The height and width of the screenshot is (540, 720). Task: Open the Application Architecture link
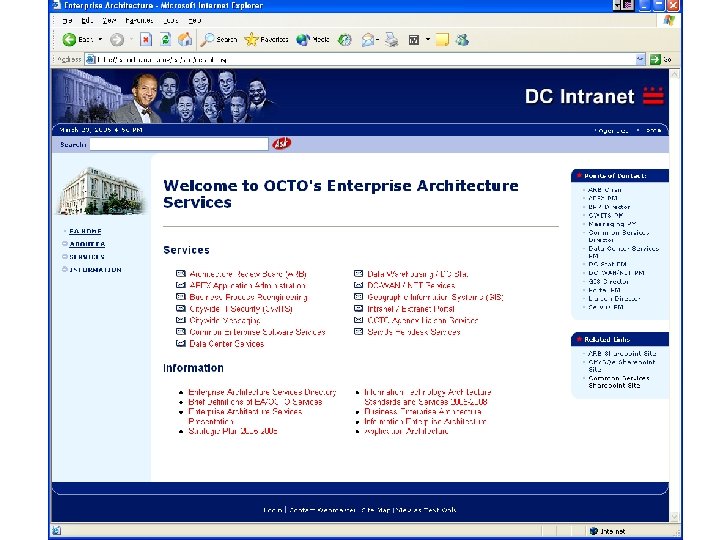click(406, 431)
